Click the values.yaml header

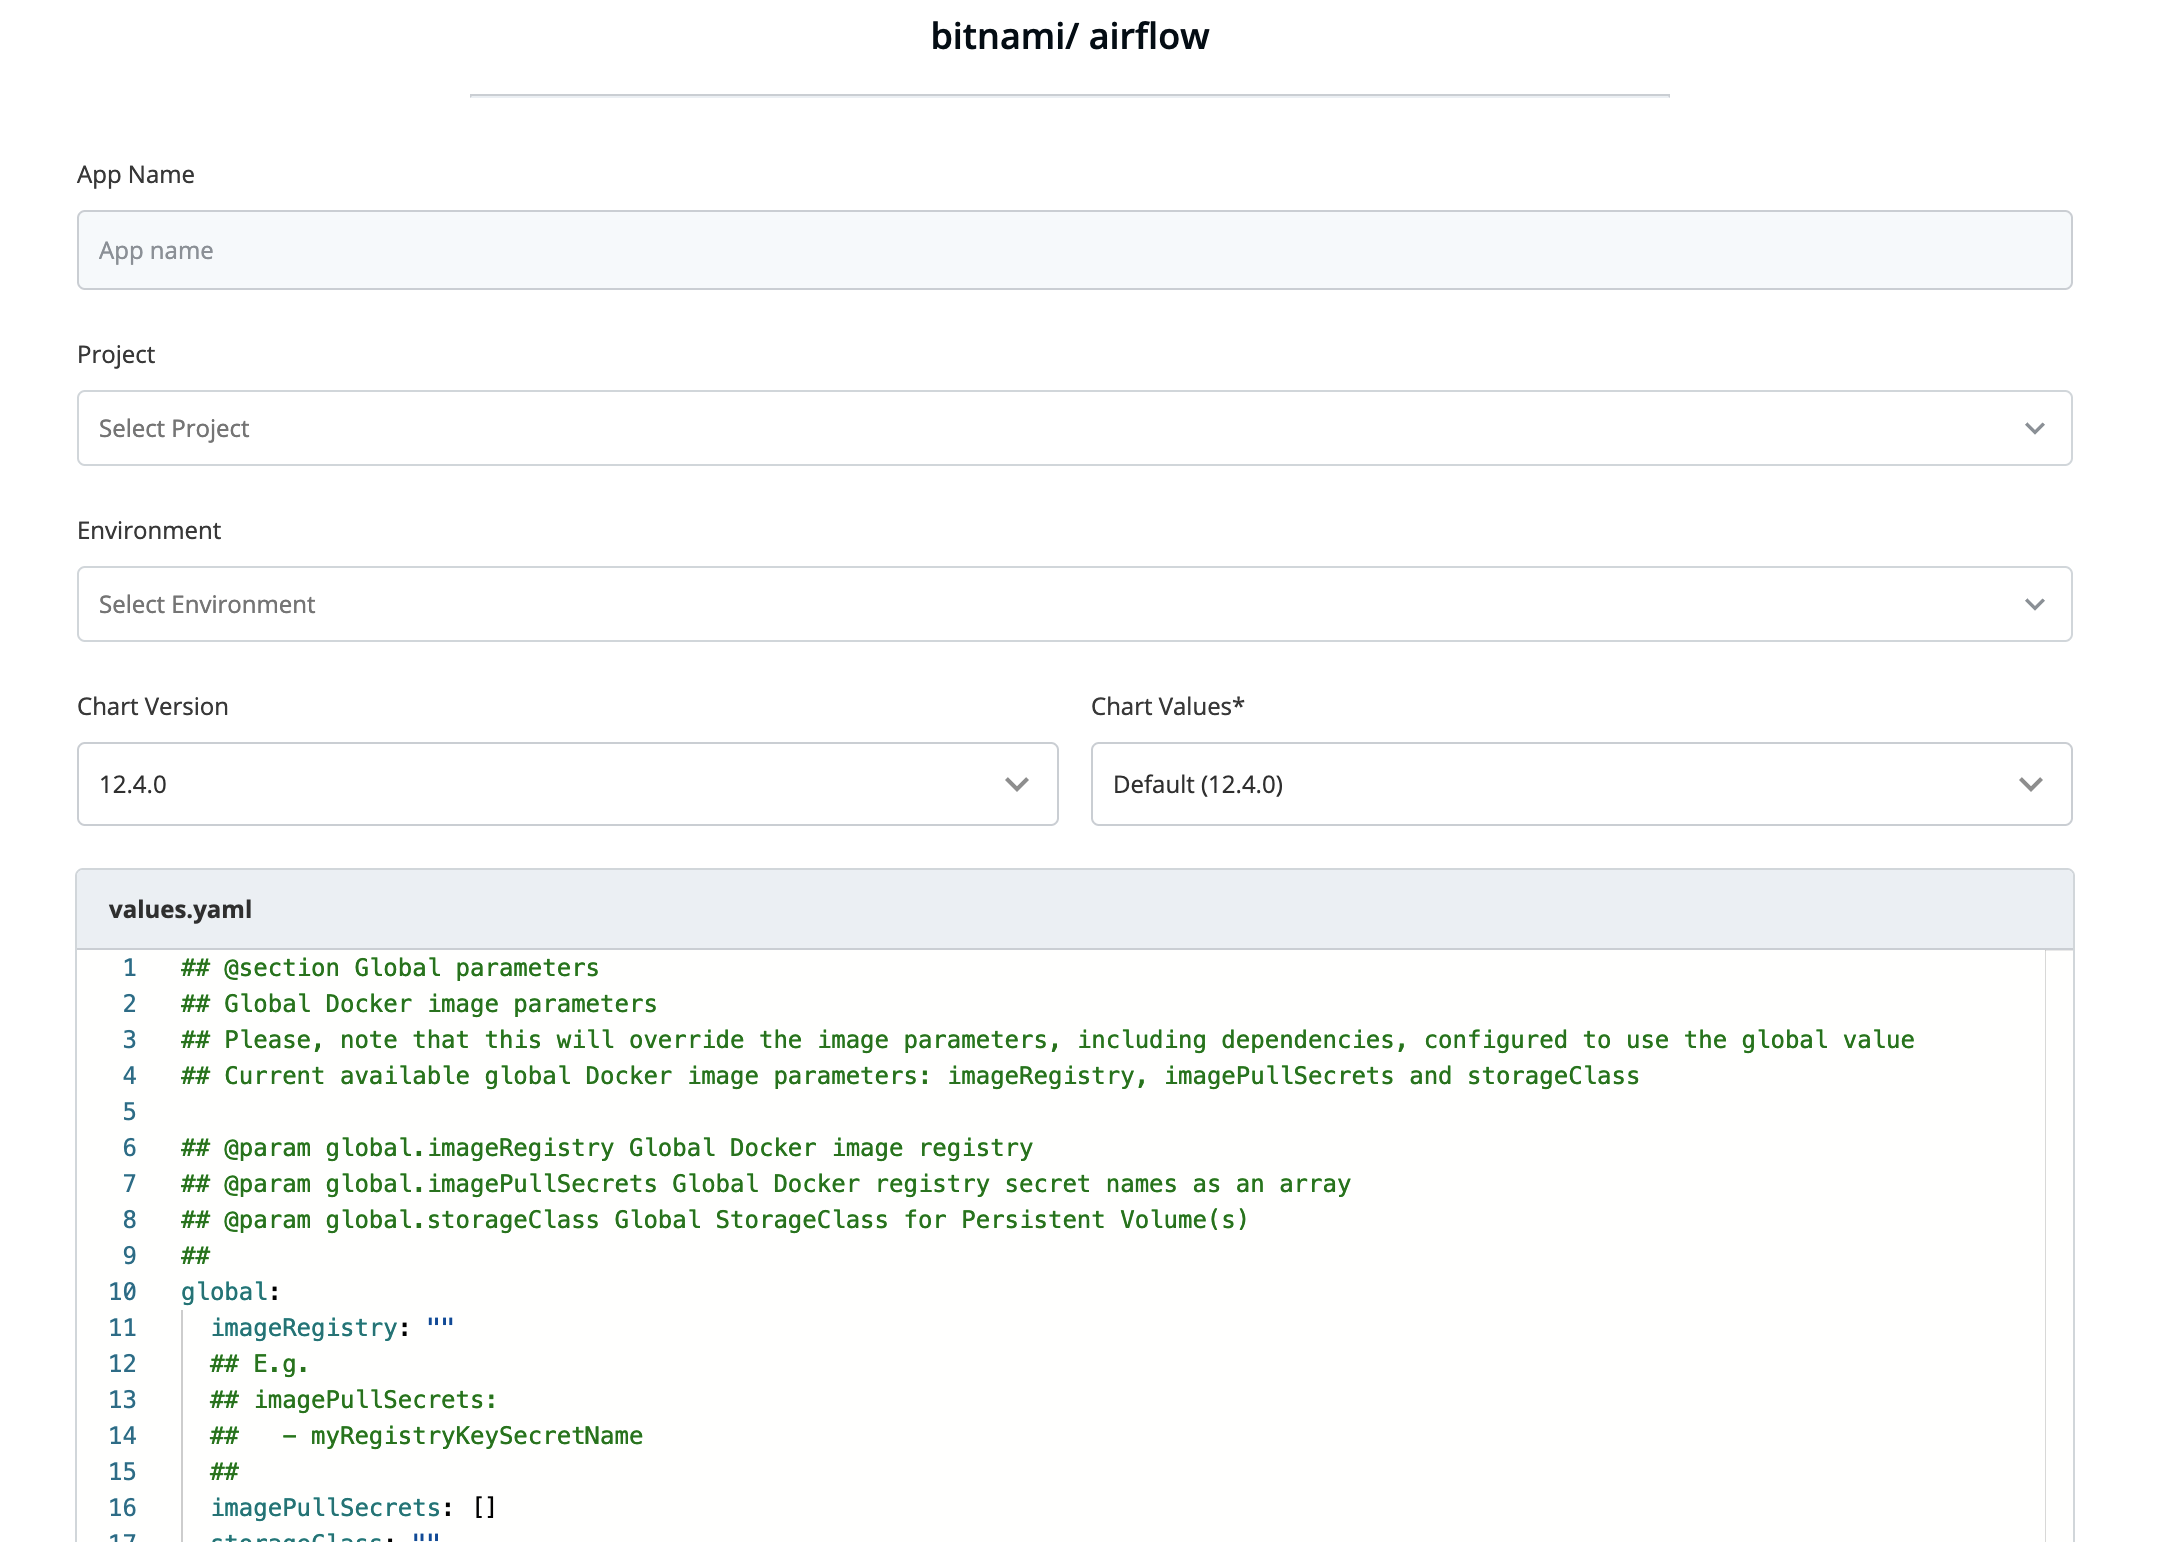pyautogui.click(x=1074, y=909)
